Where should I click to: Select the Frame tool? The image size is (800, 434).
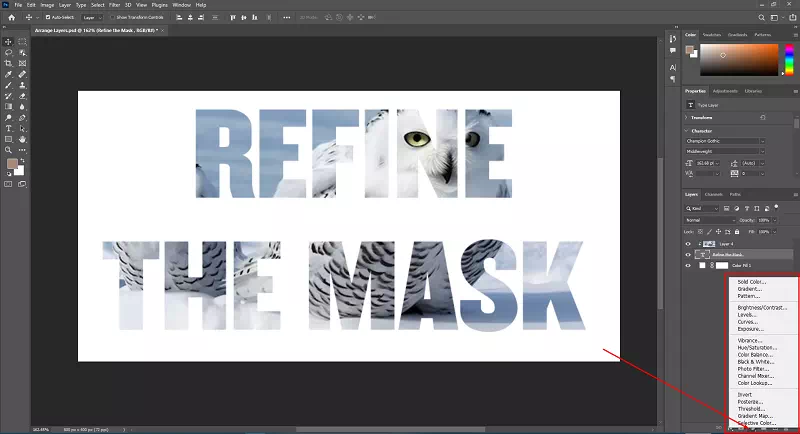pos(22,63)
